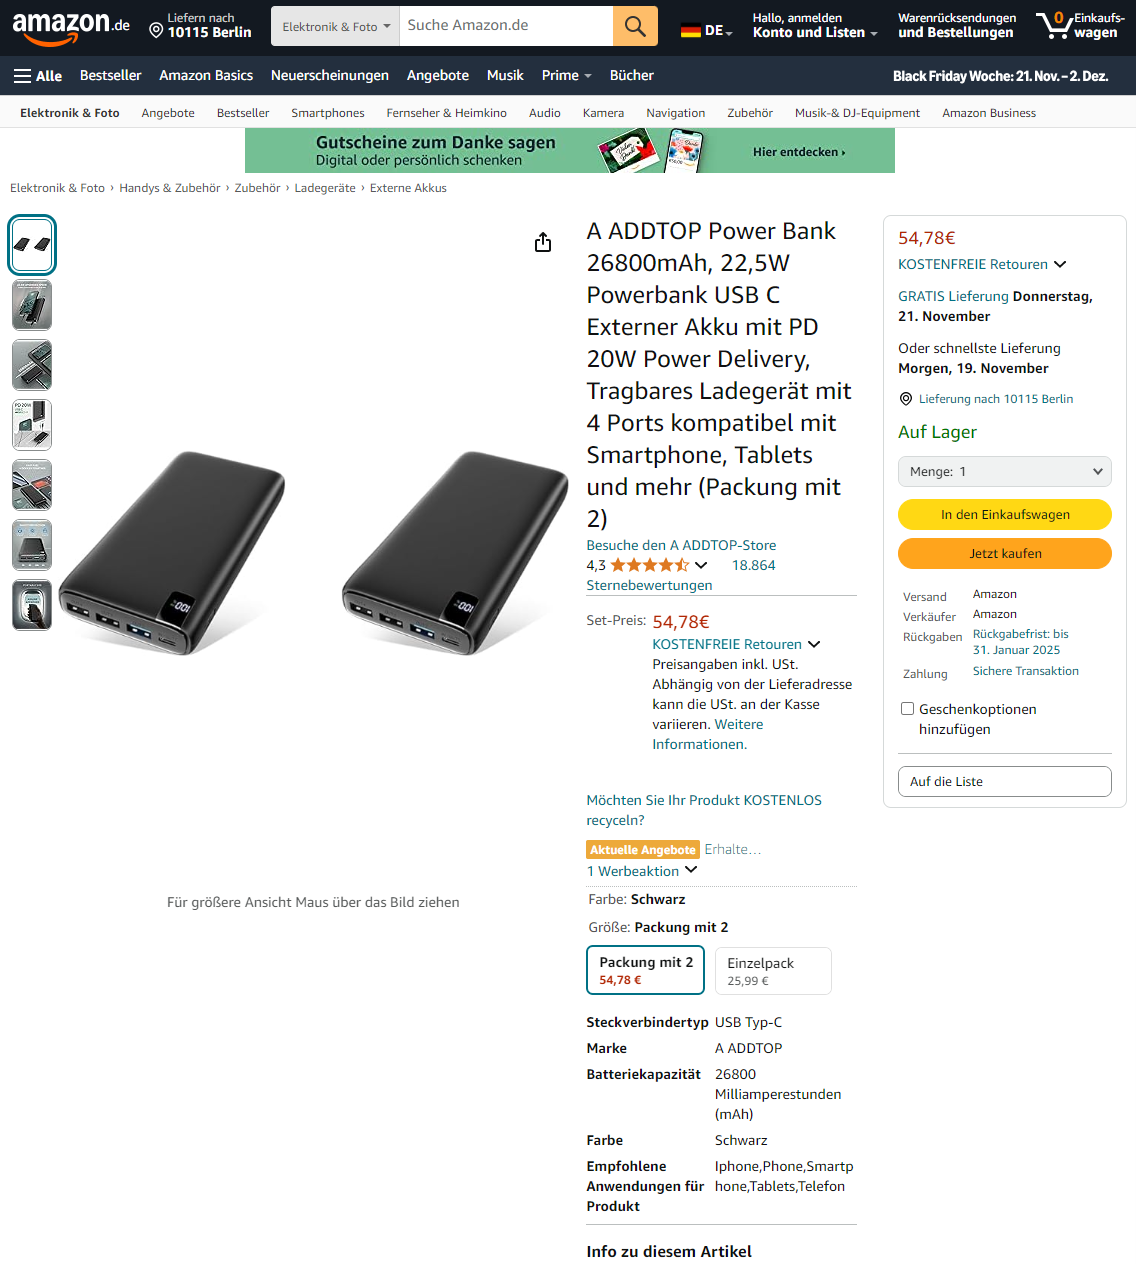Click the delivery location pin icon
The width and height of the screenshot is (1136, 1264).
(x=156, y=31)
